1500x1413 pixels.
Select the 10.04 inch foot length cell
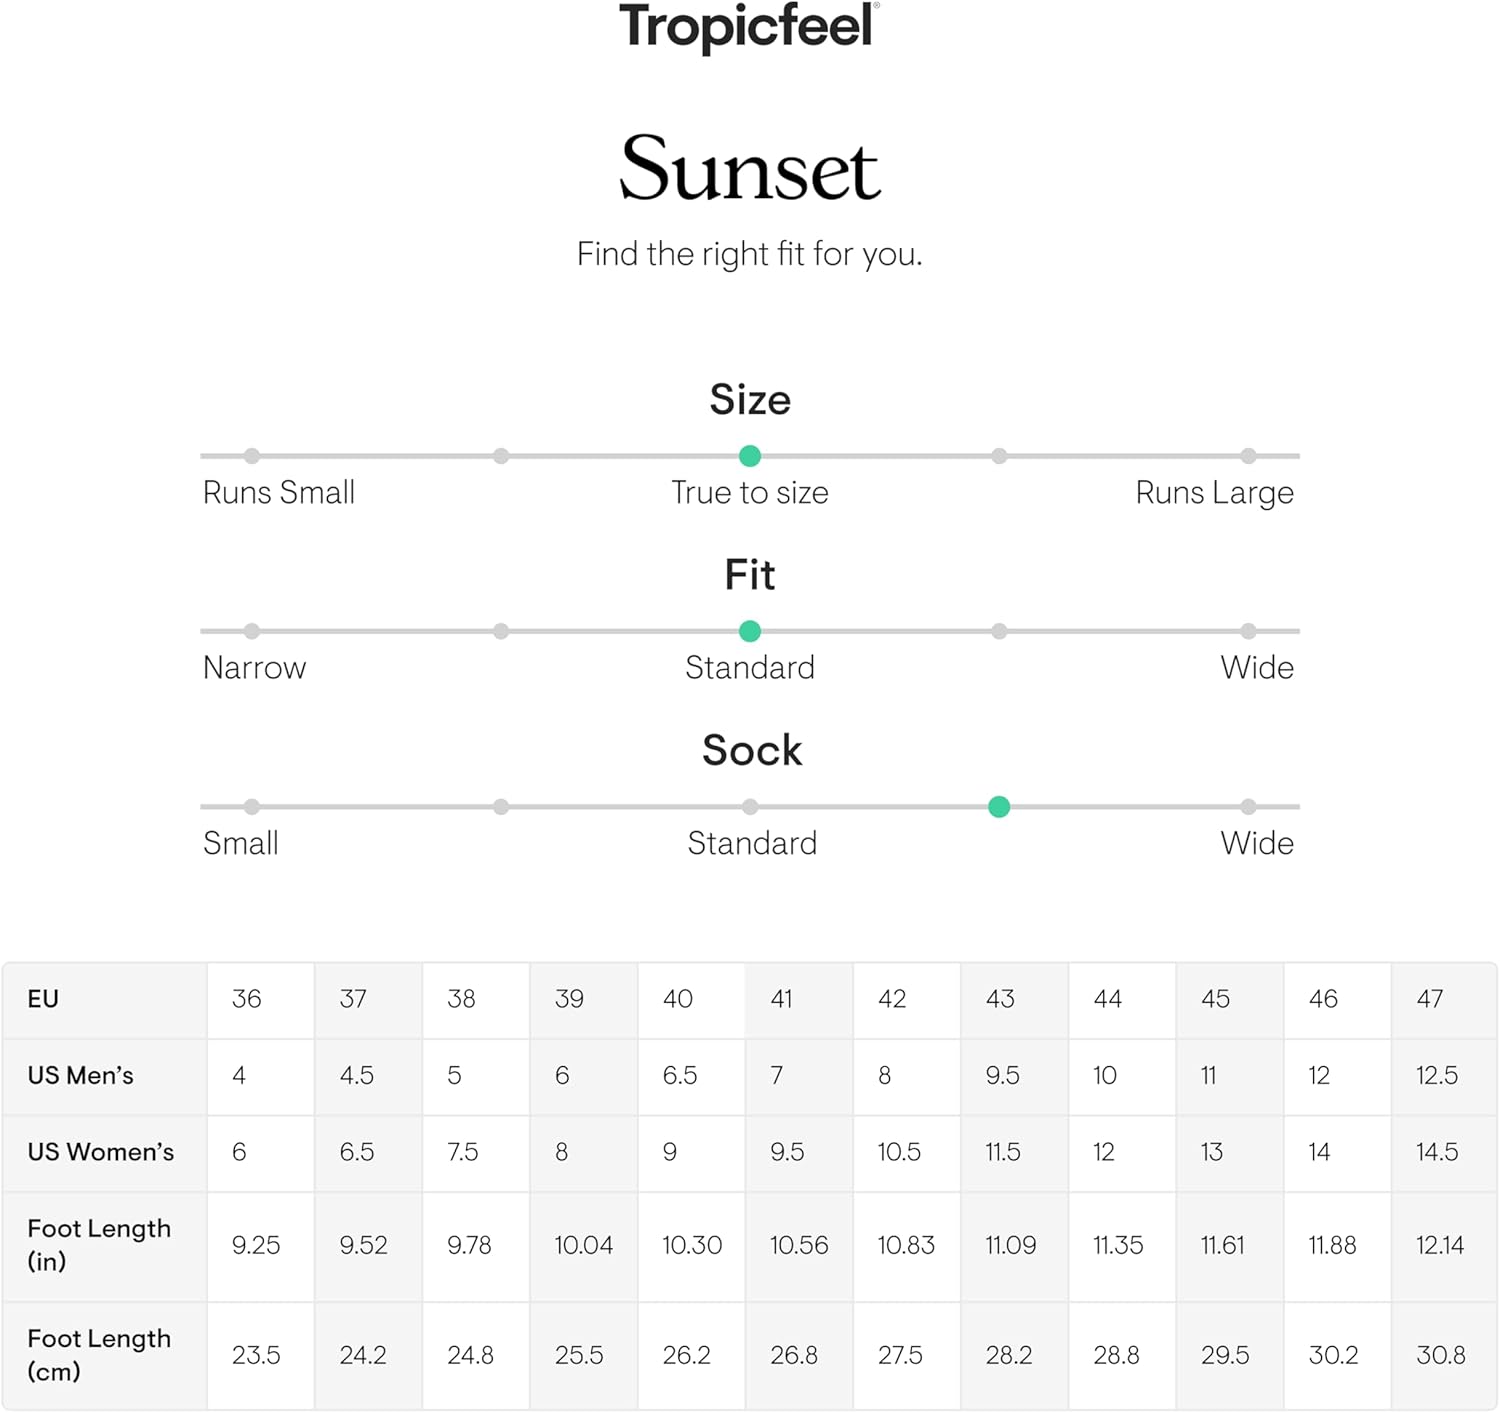click(x=583, y=1246)
